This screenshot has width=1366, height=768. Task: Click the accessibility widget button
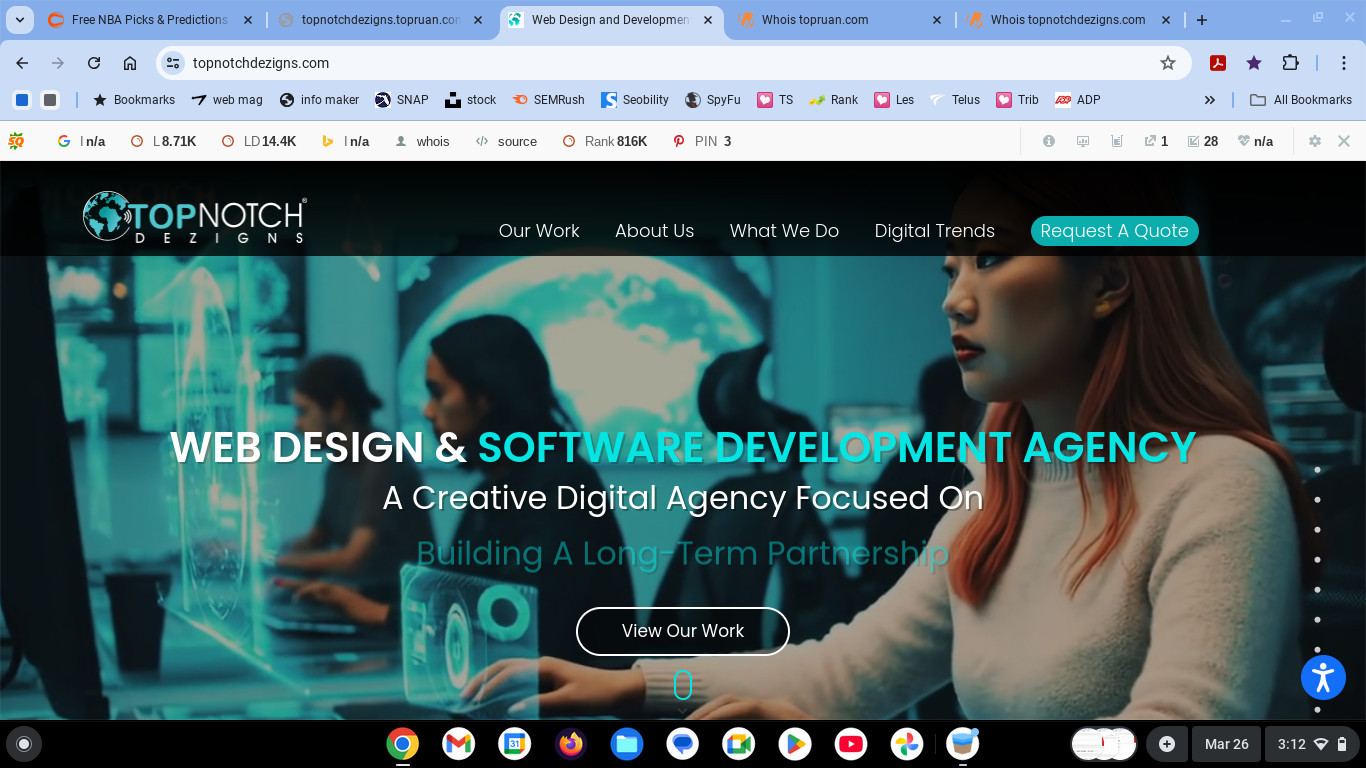point(1323,677)
